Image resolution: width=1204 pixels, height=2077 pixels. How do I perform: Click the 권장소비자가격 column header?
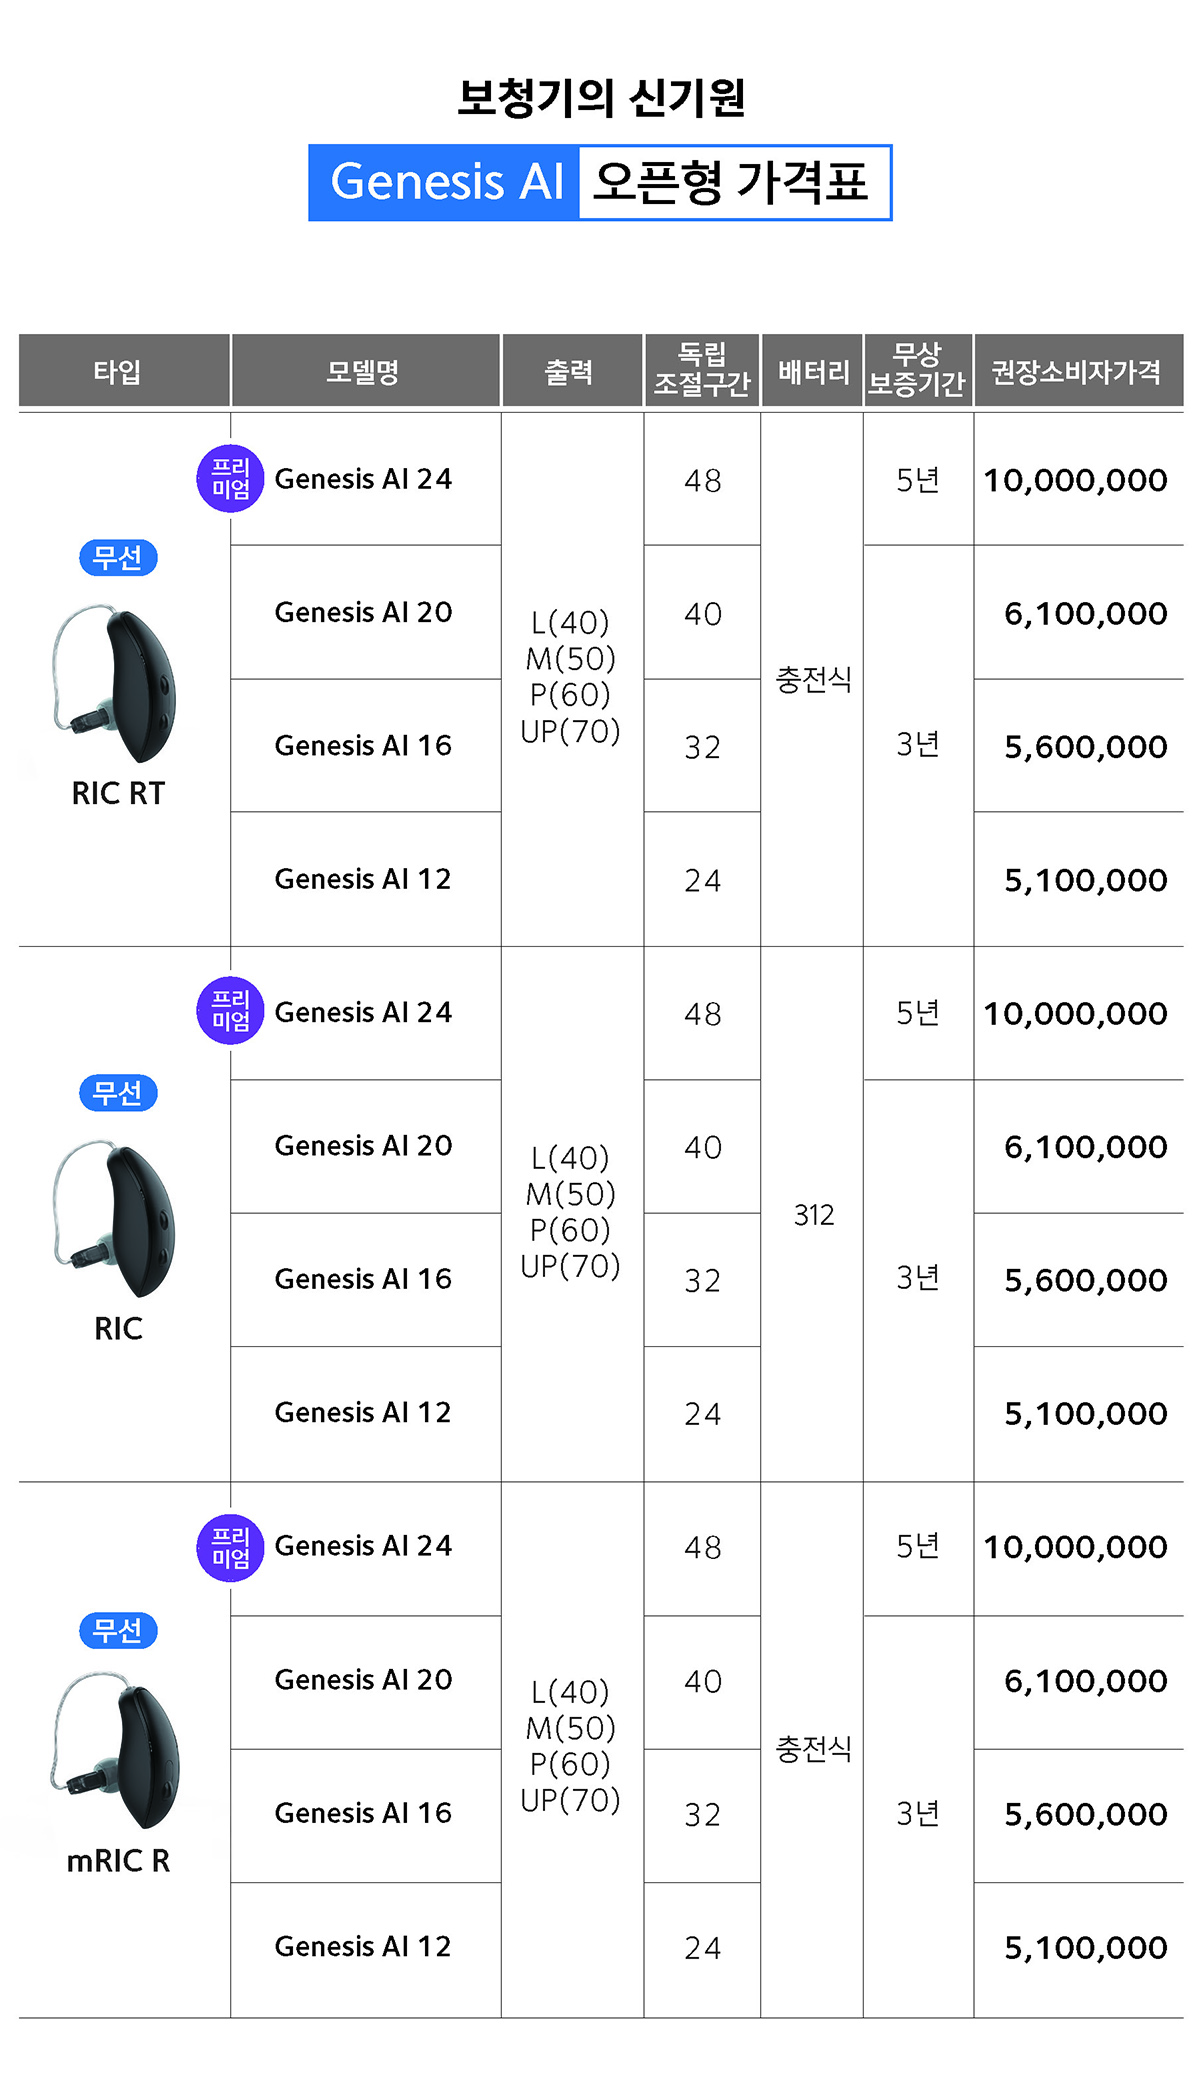[1077, 372]
